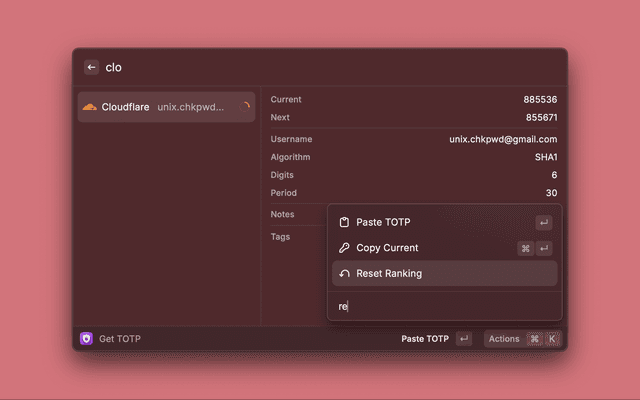Click the current TOTP code 885536
640x400 pixels.
540,100
